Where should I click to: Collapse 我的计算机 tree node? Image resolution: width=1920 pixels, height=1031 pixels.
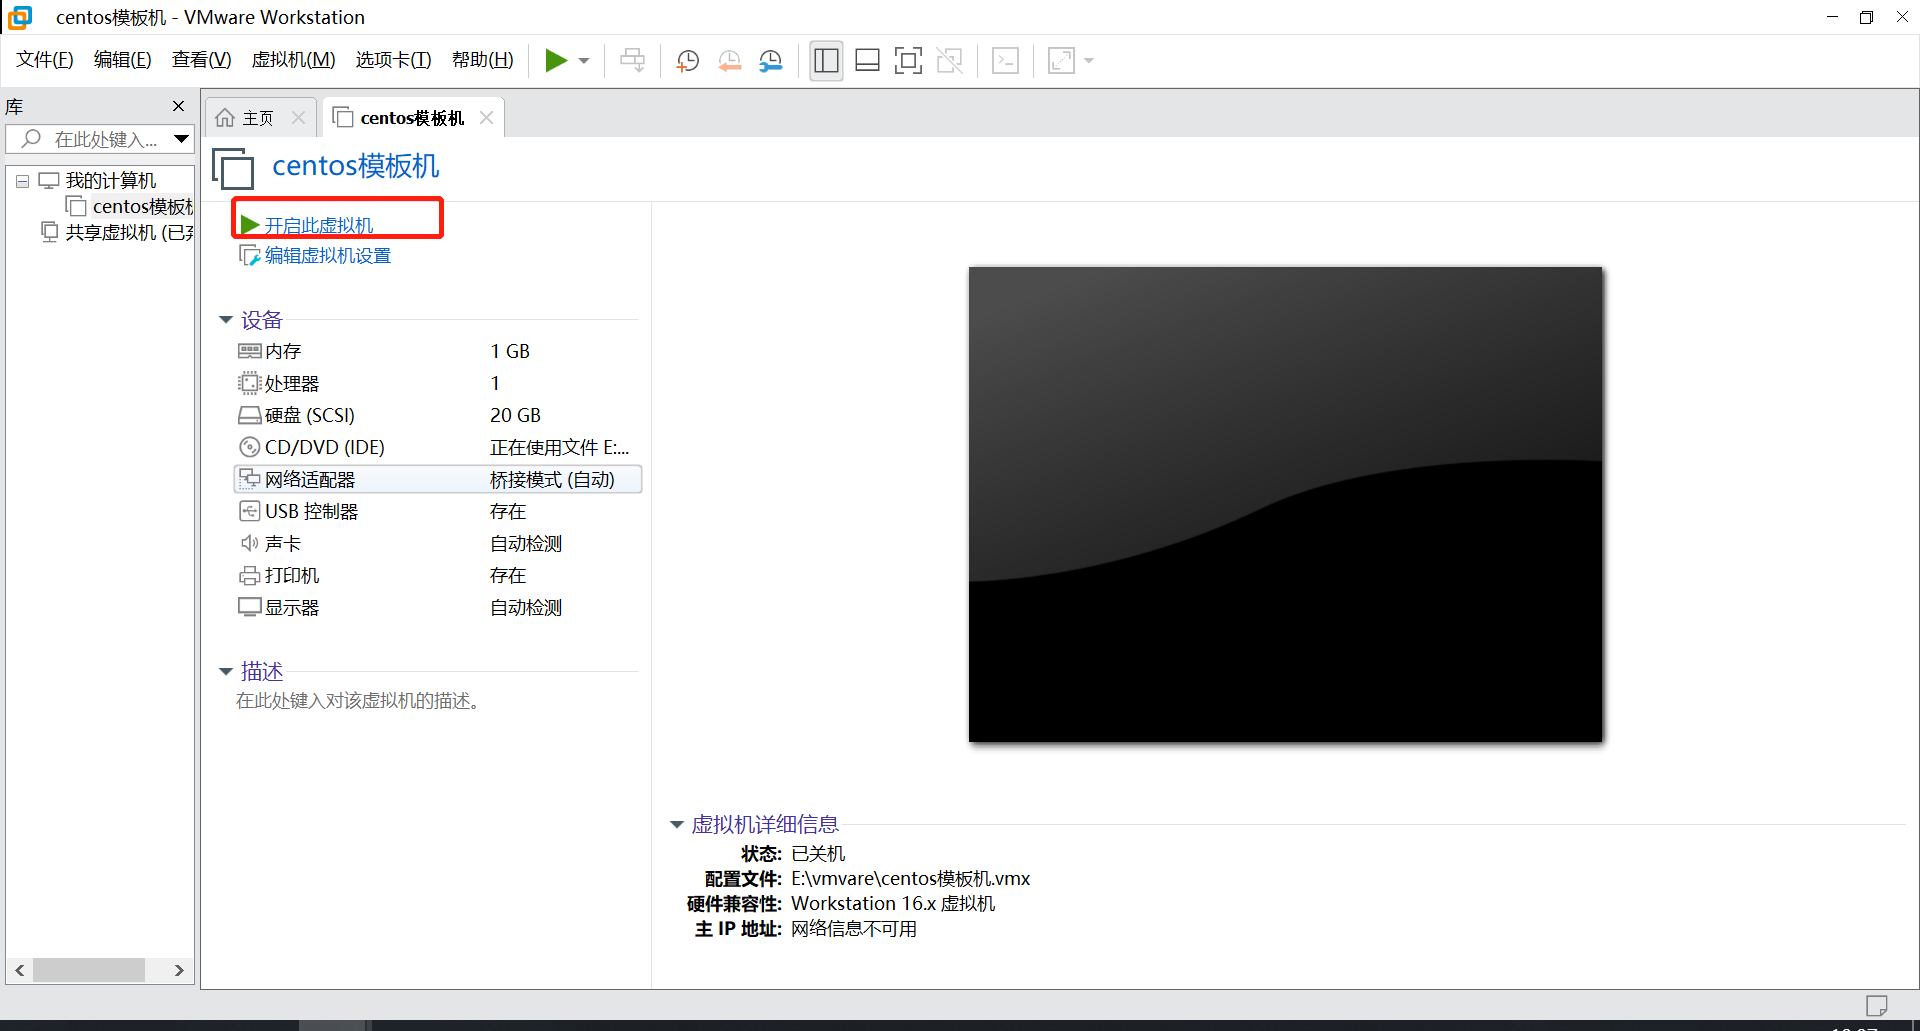(22, 181)
